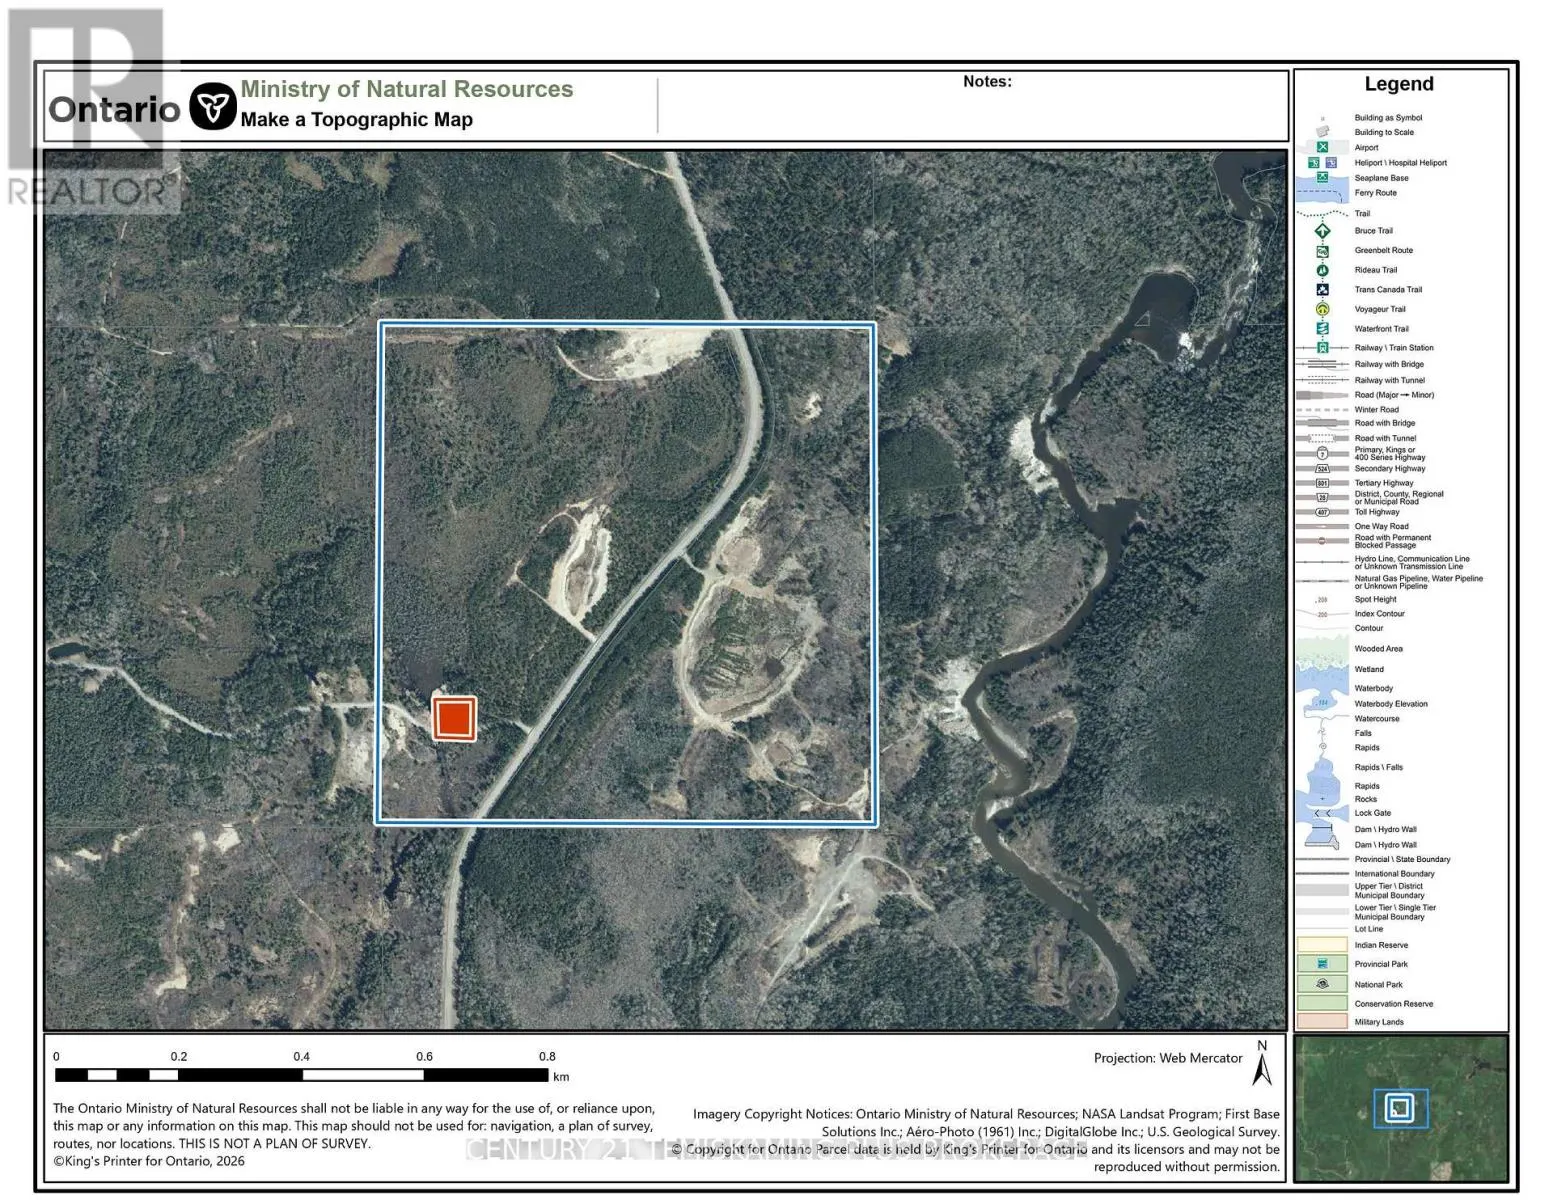The width and height of the screenshot is (1553, 1200).
Task: Click the Ontario trillium logo icon
Action: pyautogui.click(x=212, y=106)
